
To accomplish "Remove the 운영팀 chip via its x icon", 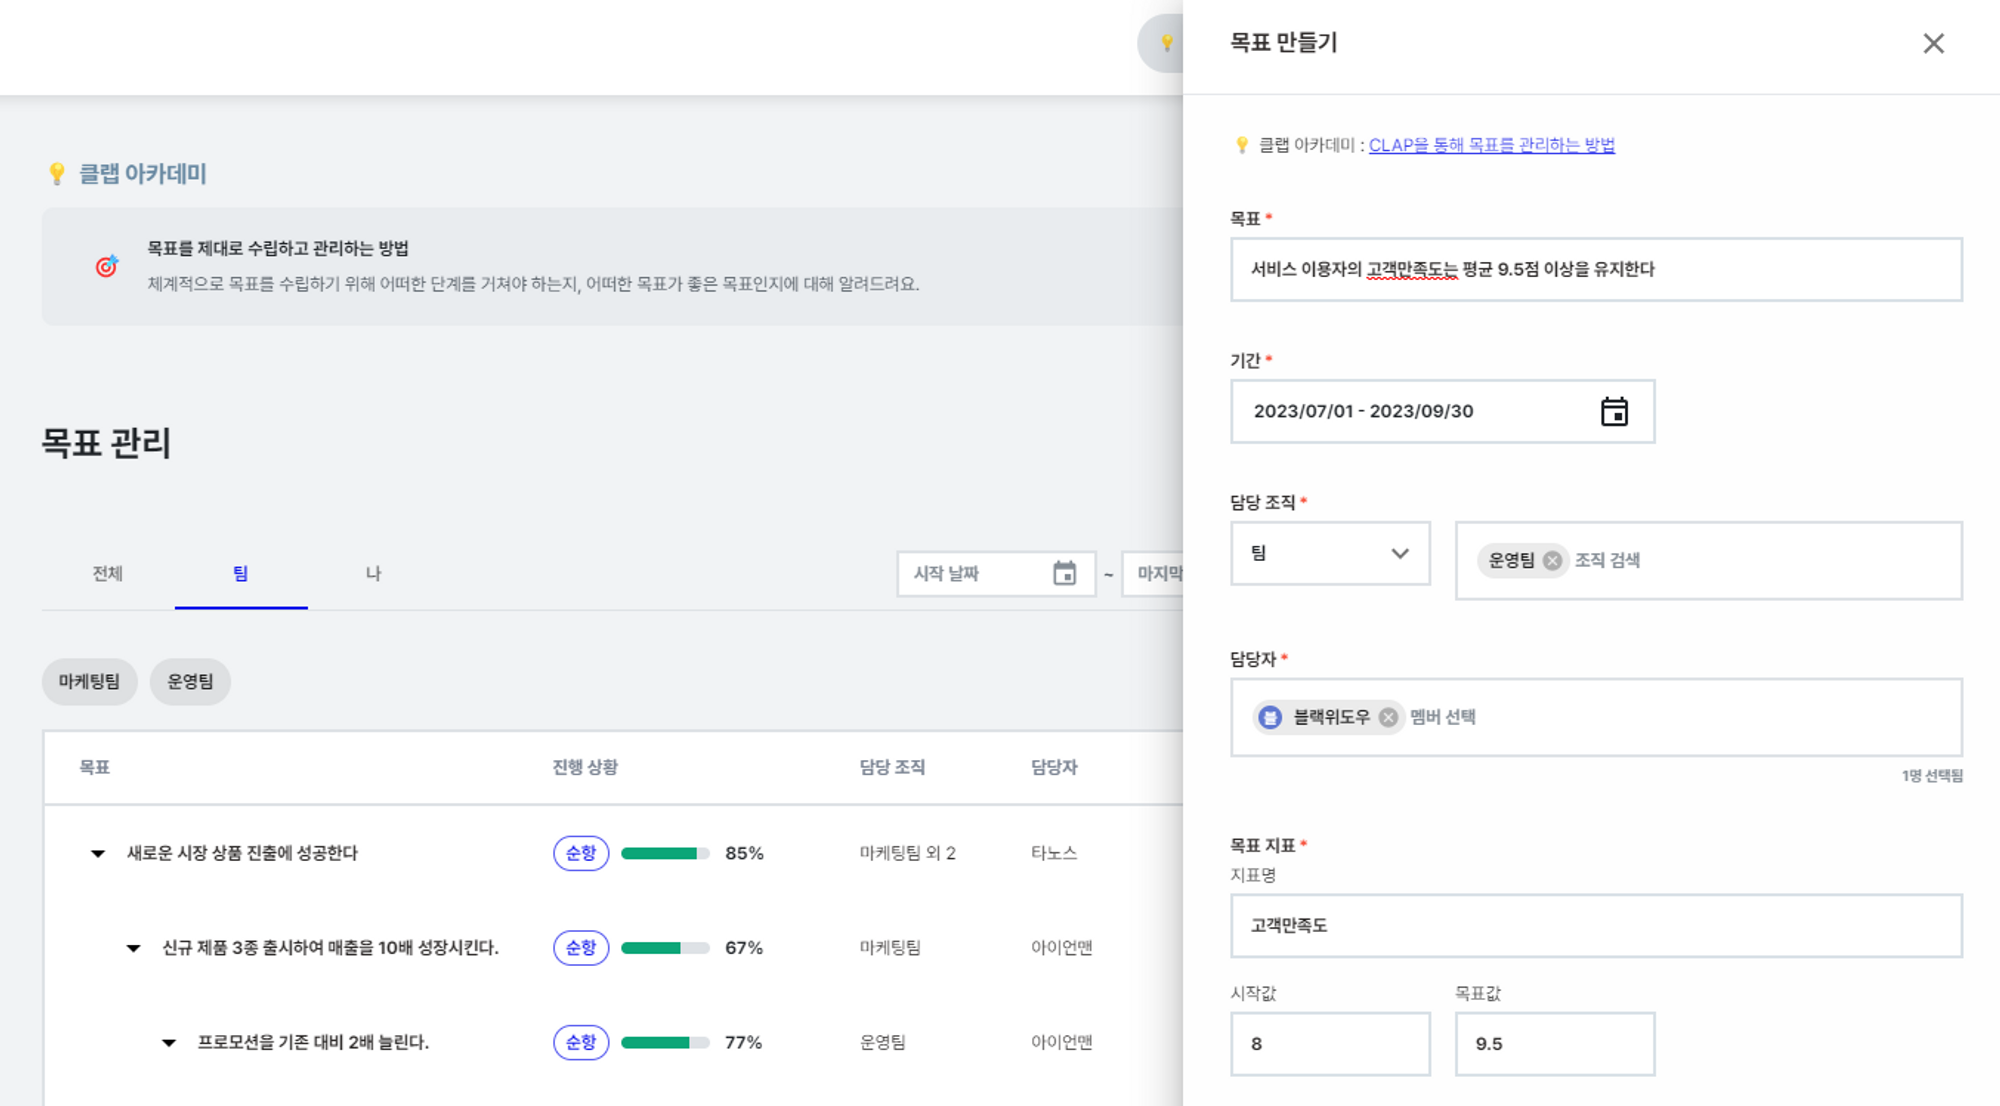I will (1552, 561).
